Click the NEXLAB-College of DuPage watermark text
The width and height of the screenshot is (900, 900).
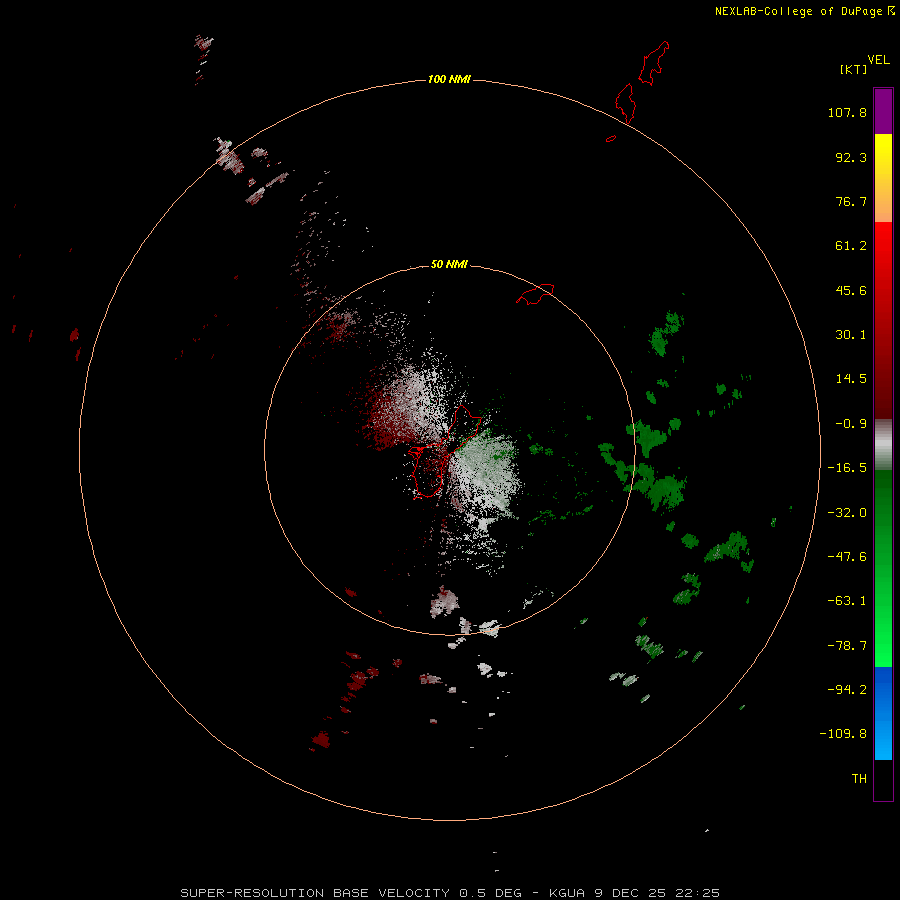tap(804, 11)
